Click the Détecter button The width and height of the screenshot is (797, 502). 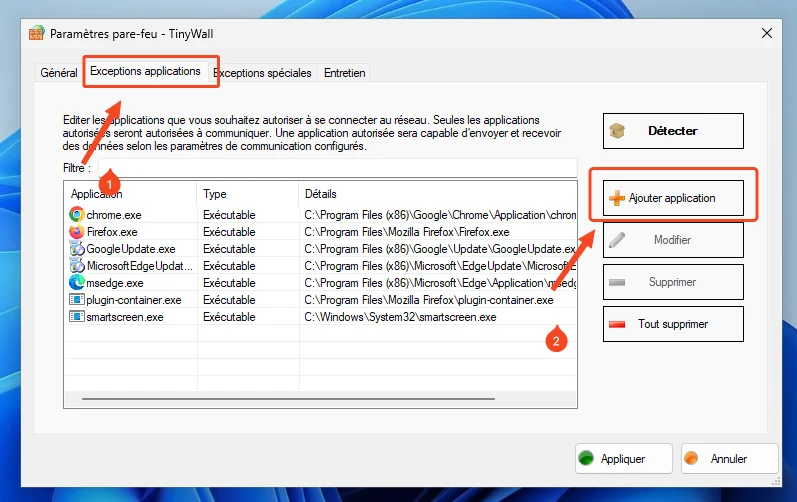(673, 131)
